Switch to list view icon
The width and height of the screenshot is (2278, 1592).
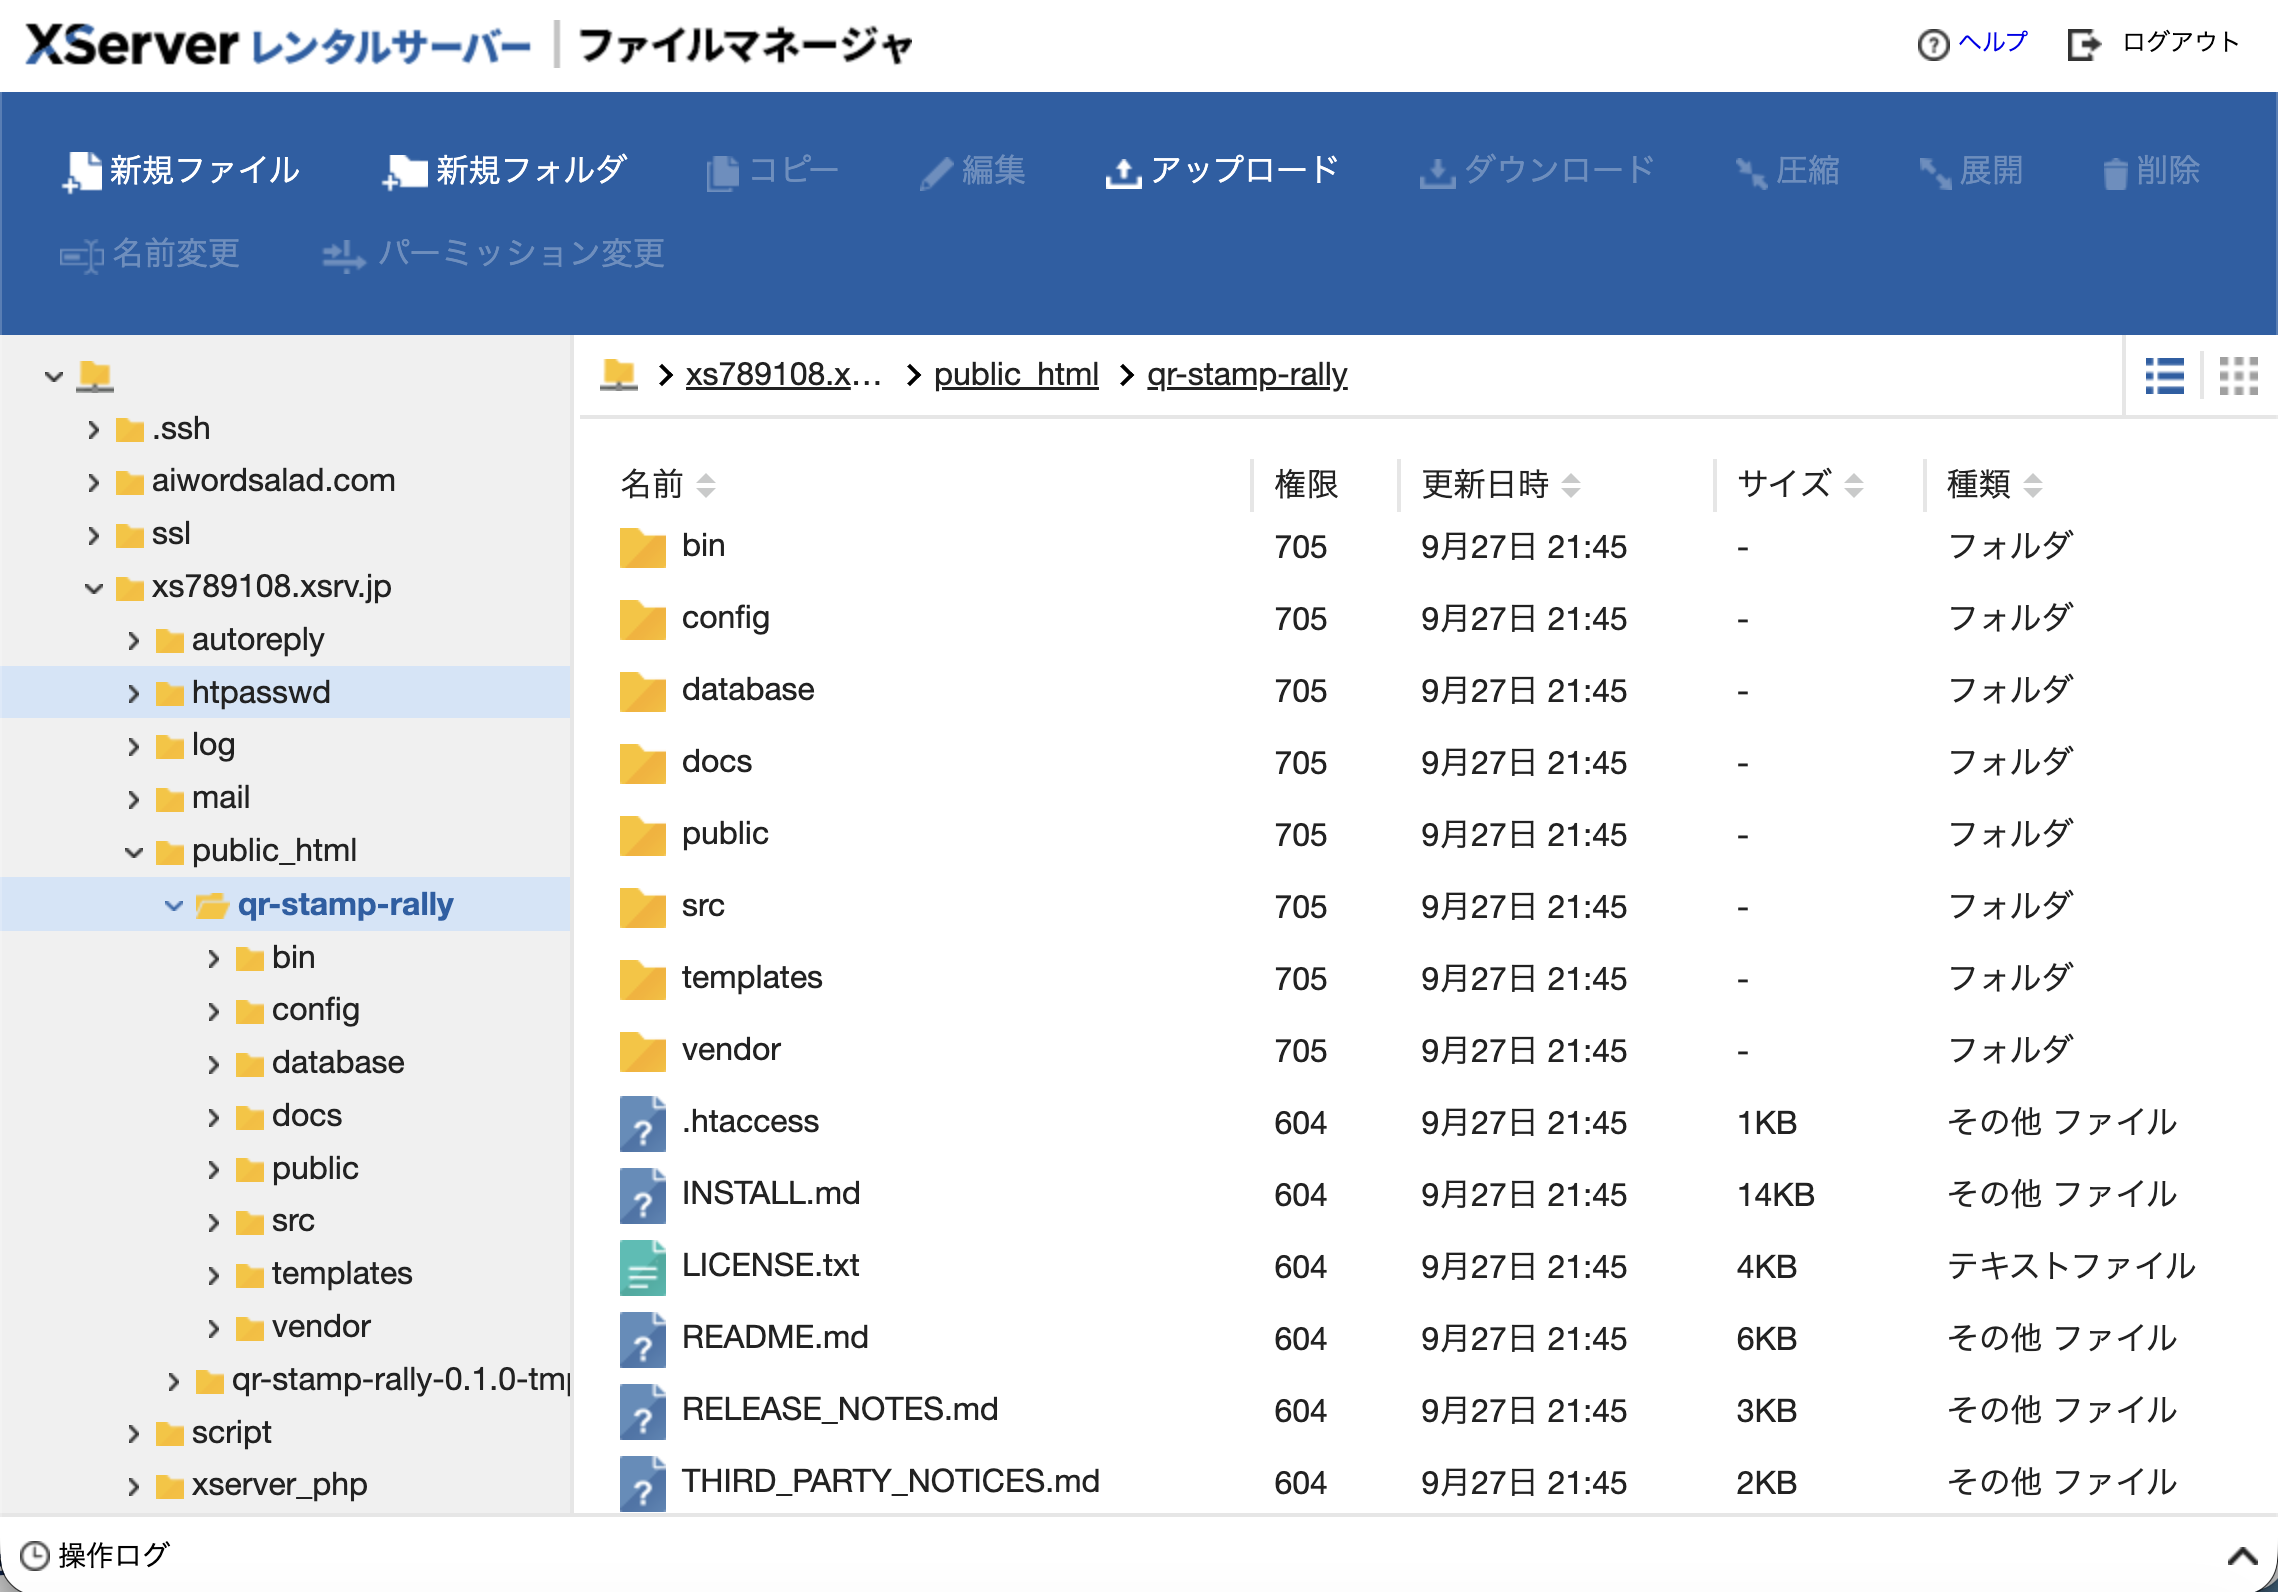[x=2165, y=377]
